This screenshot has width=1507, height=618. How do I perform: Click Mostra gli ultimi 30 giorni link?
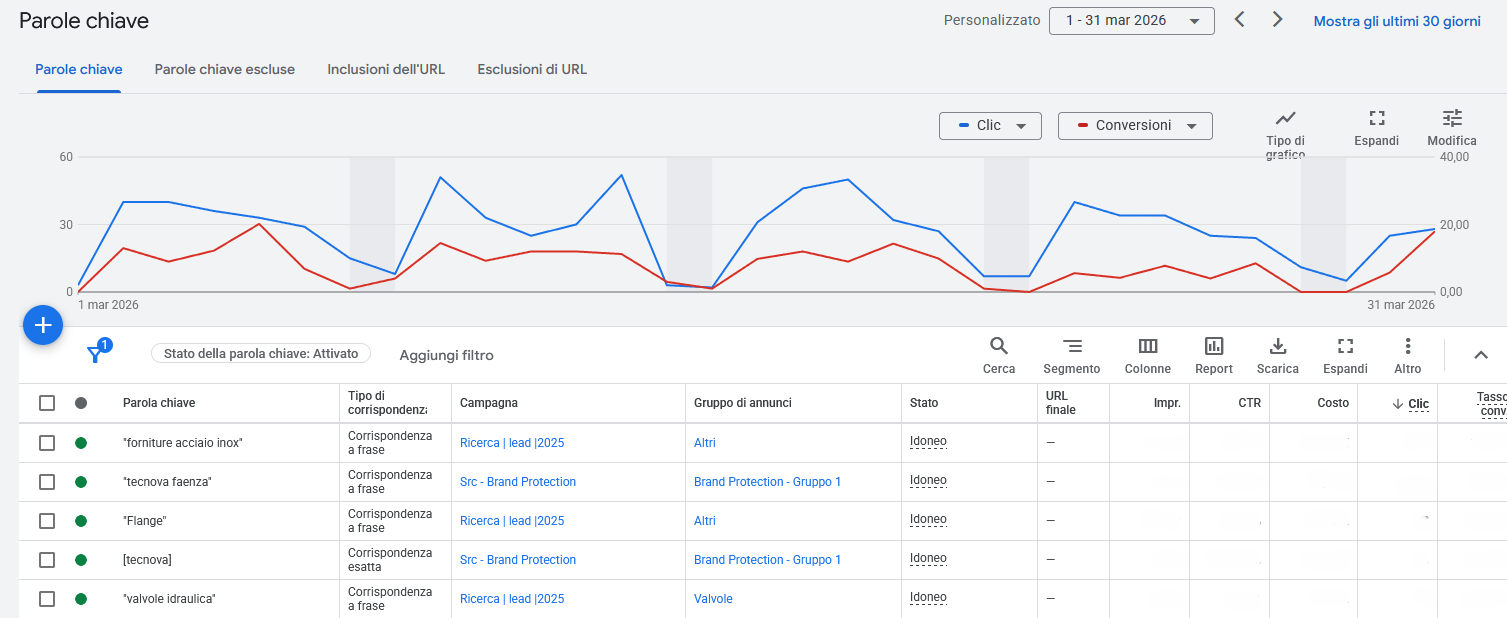point(1397,21)
